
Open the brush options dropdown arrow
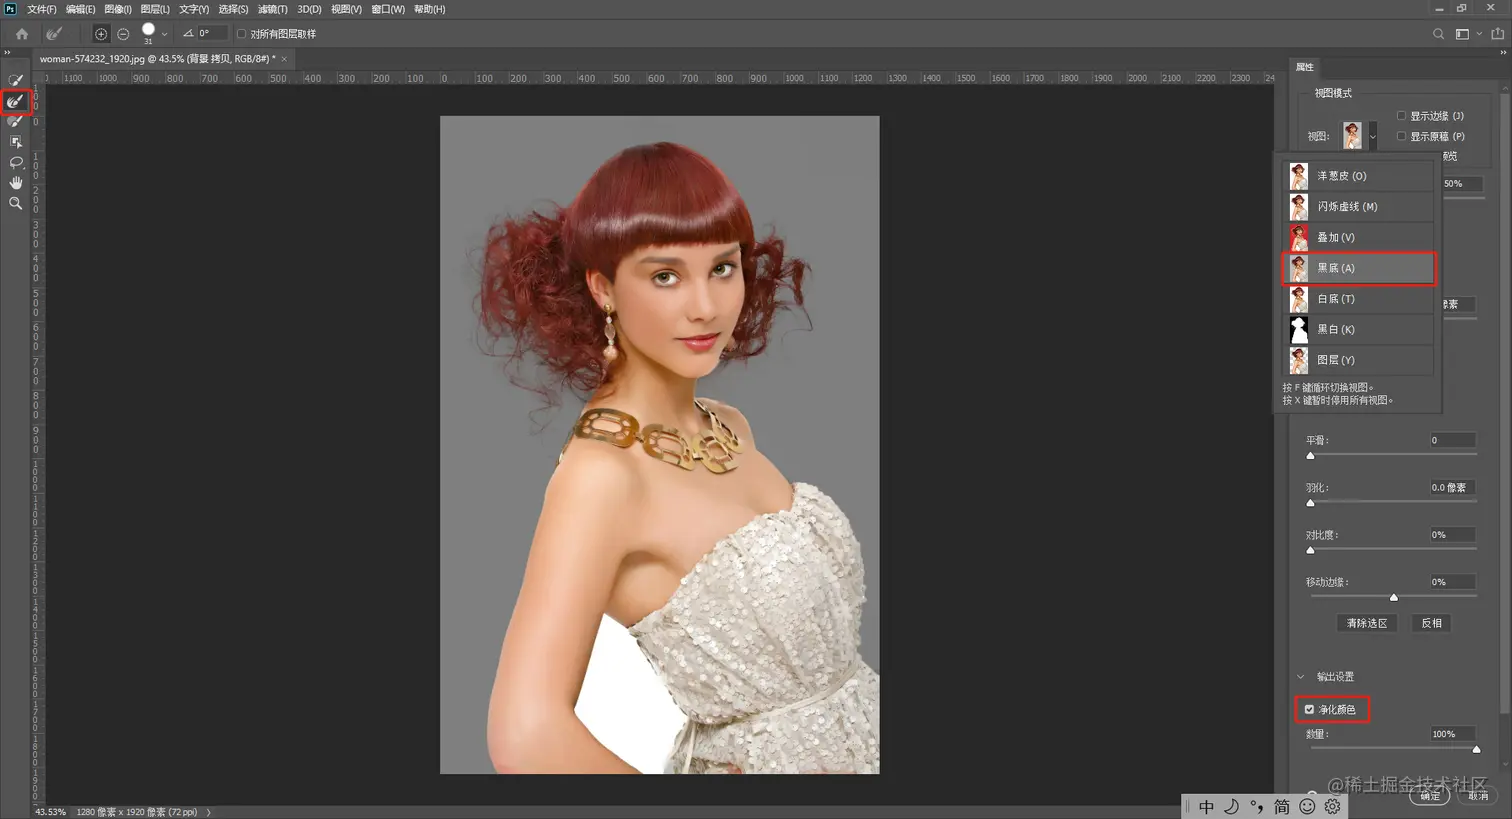pyautogui.click(x=164, y=34)
